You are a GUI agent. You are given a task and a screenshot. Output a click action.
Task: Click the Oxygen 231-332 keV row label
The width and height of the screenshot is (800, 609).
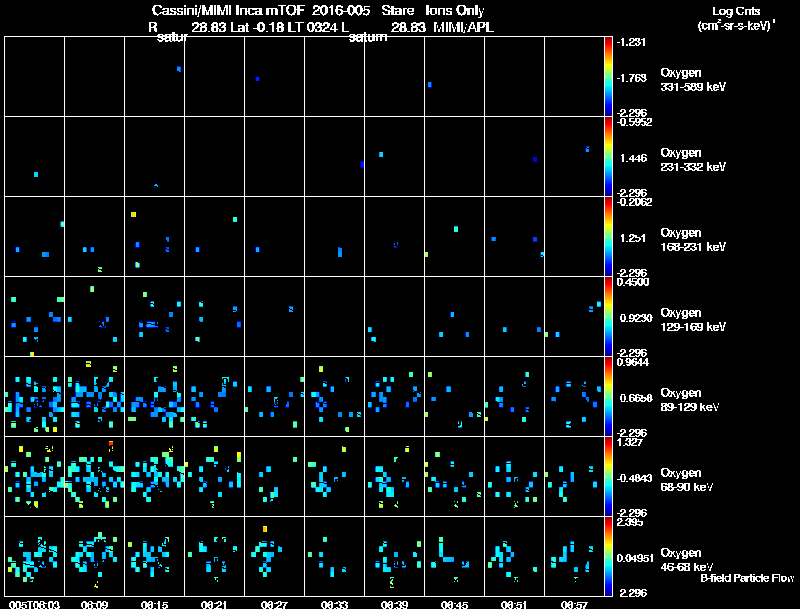click(693, 160)
